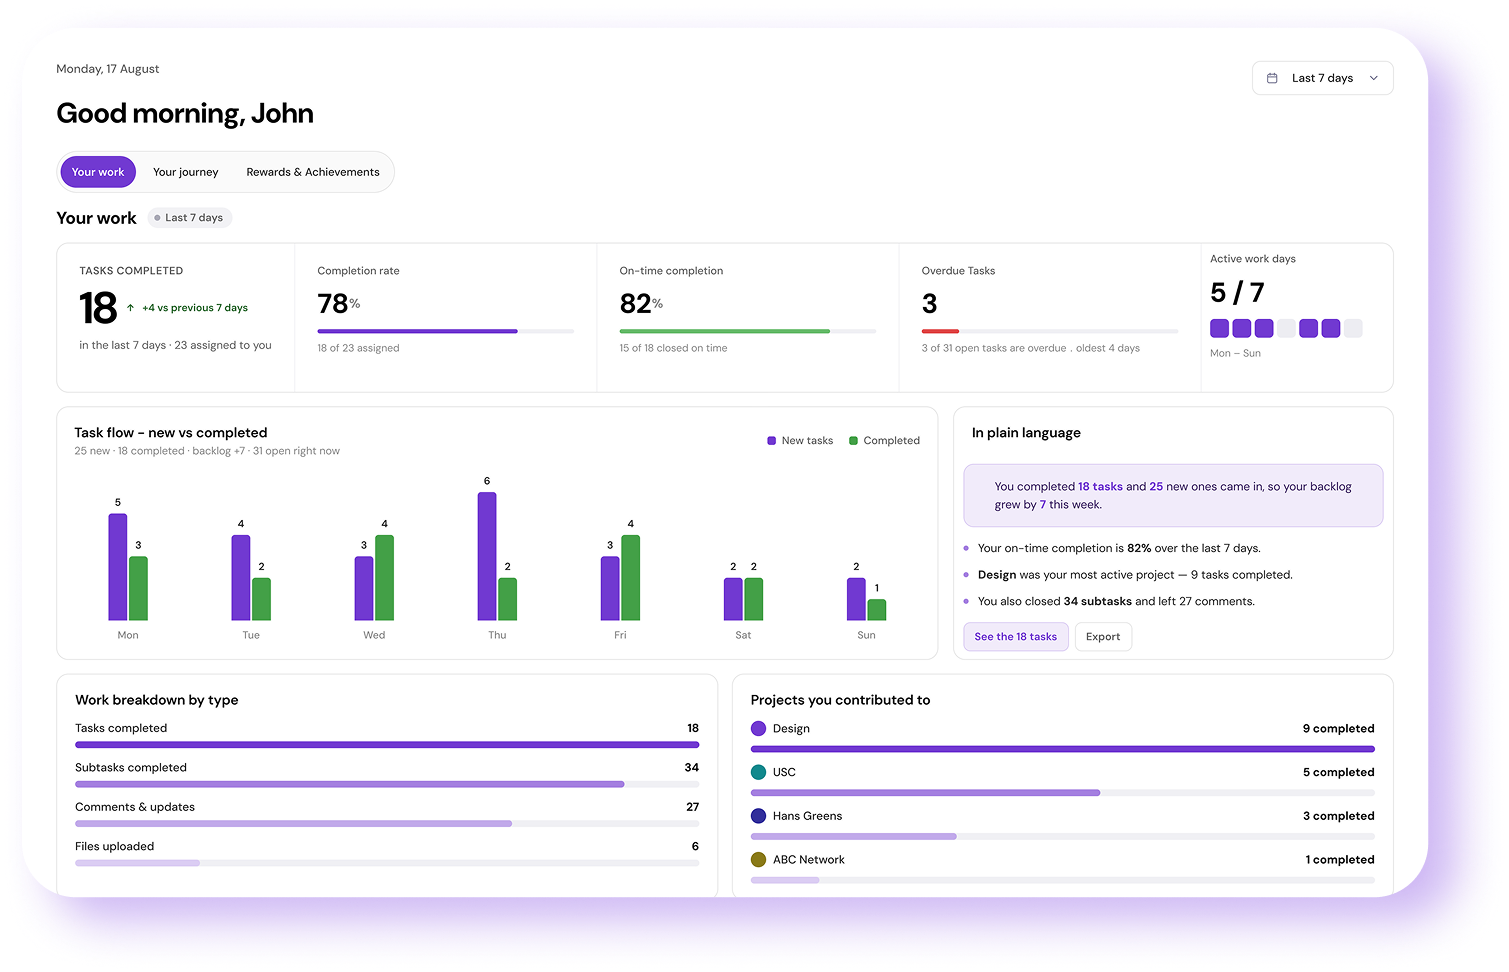Click Monday's purple bar labeled 5
The width and height of the screenshot is (1509, 972).
[x=118, y=567]
